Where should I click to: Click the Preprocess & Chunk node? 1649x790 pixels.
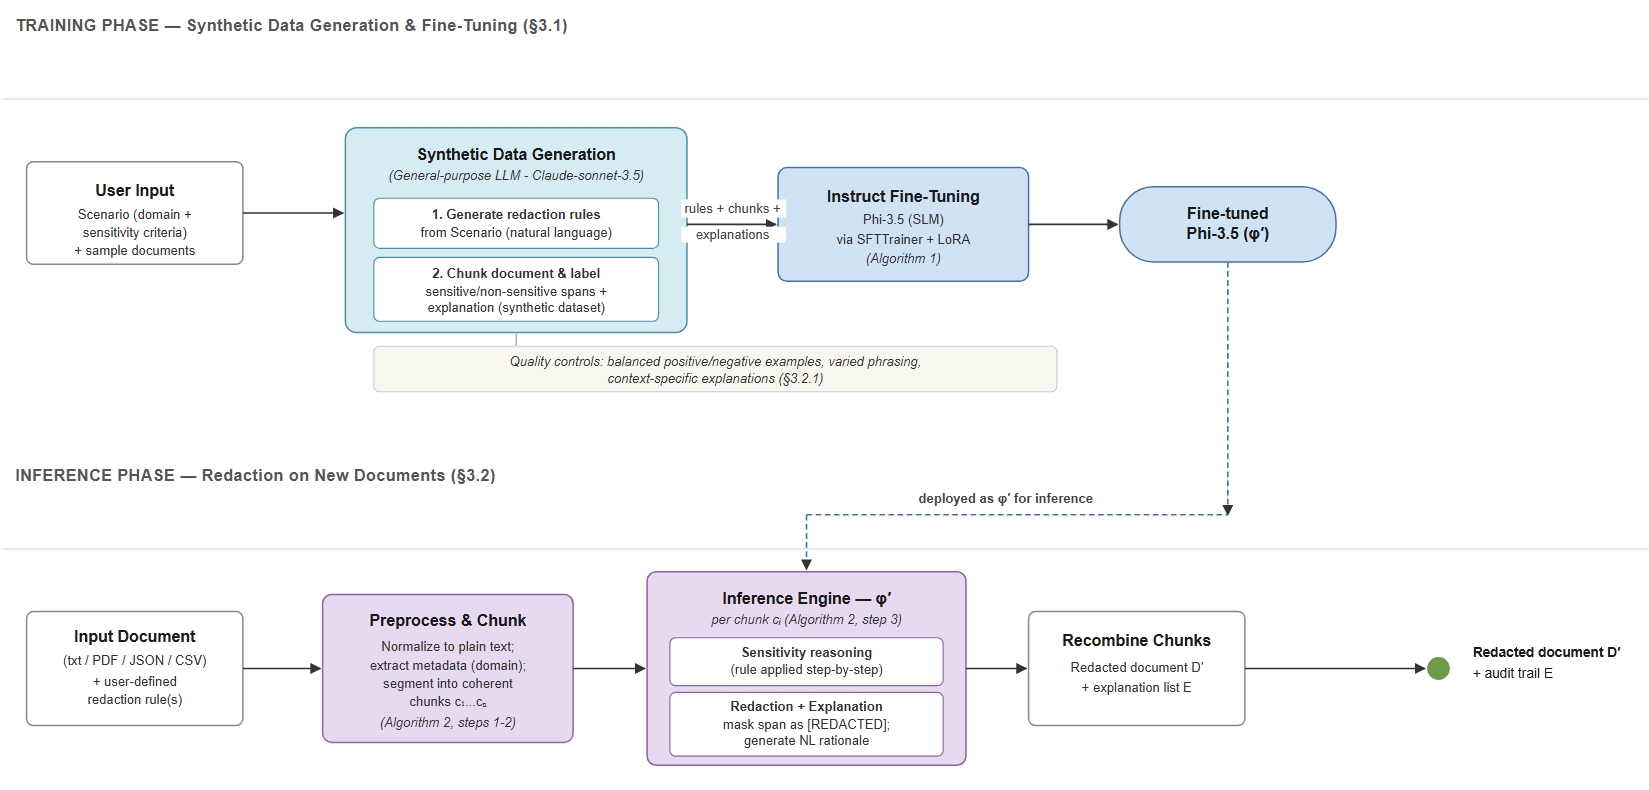click(448, 668)
